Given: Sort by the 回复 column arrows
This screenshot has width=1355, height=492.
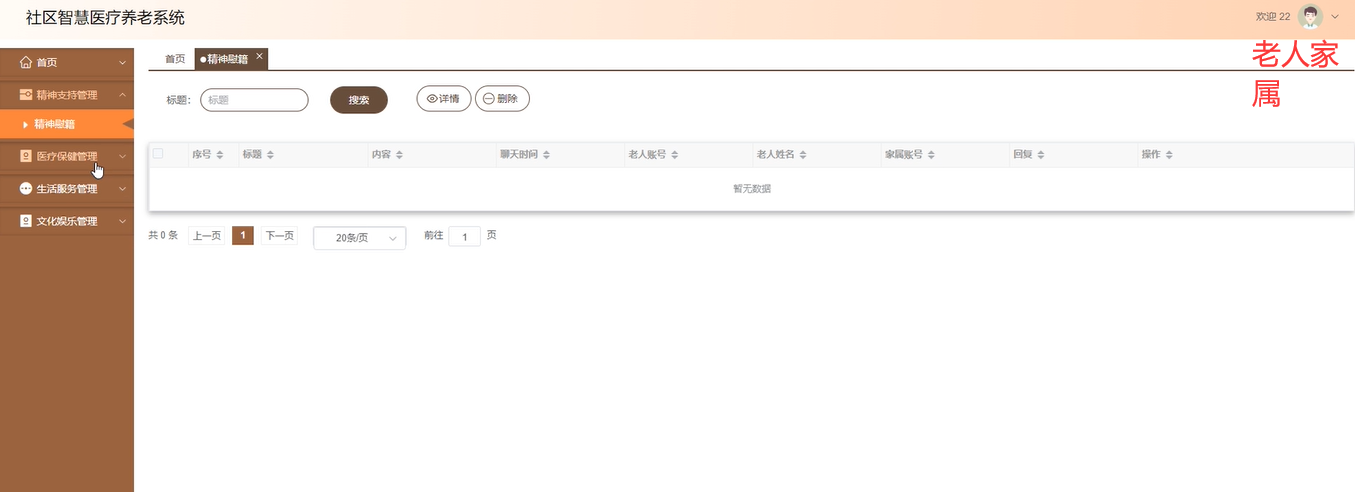Looking at the screenshot, I should pyautogui.click(x=1041, y=155).
